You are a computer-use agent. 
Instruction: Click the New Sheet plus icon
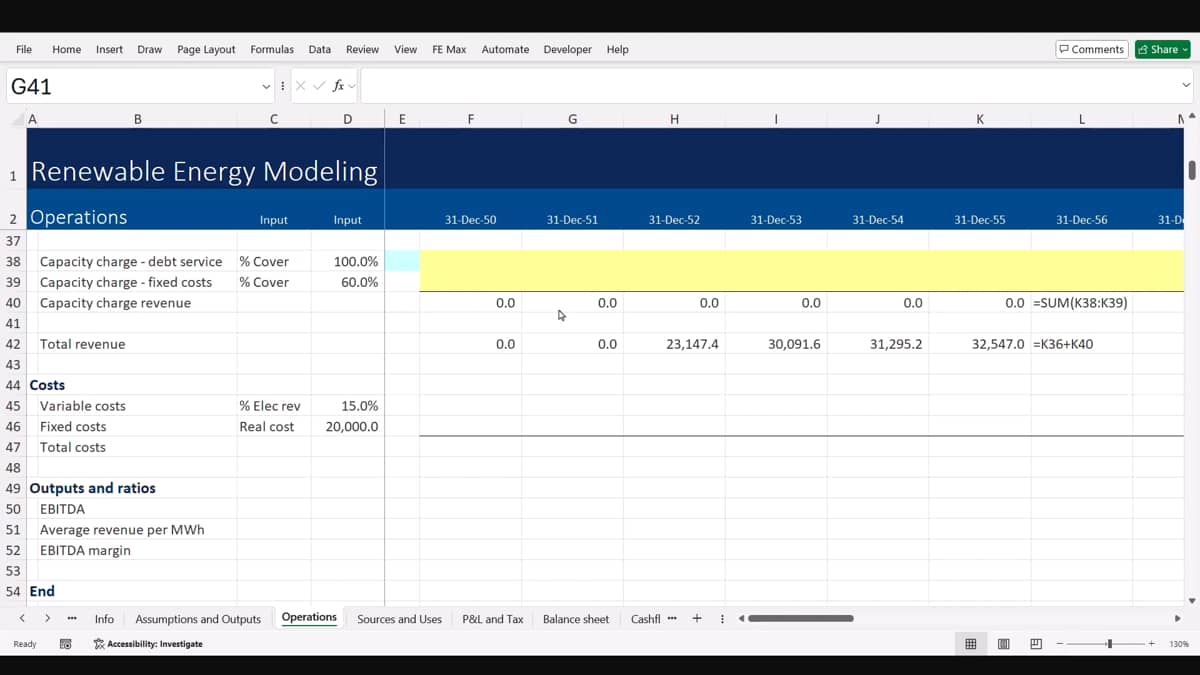click(x=697, y=618)
